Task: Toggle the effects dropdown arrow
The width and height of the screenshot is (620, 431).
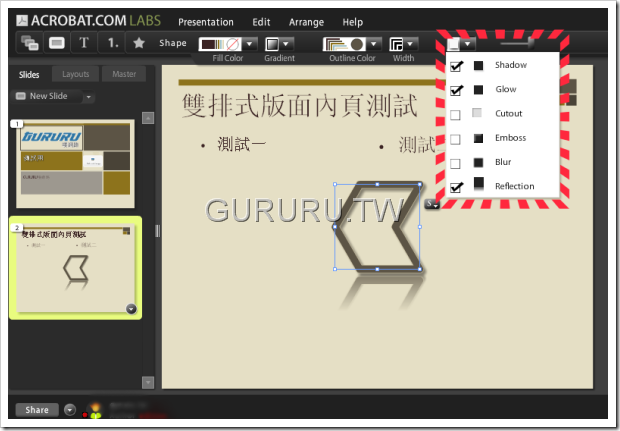Action: click(468, 44)
